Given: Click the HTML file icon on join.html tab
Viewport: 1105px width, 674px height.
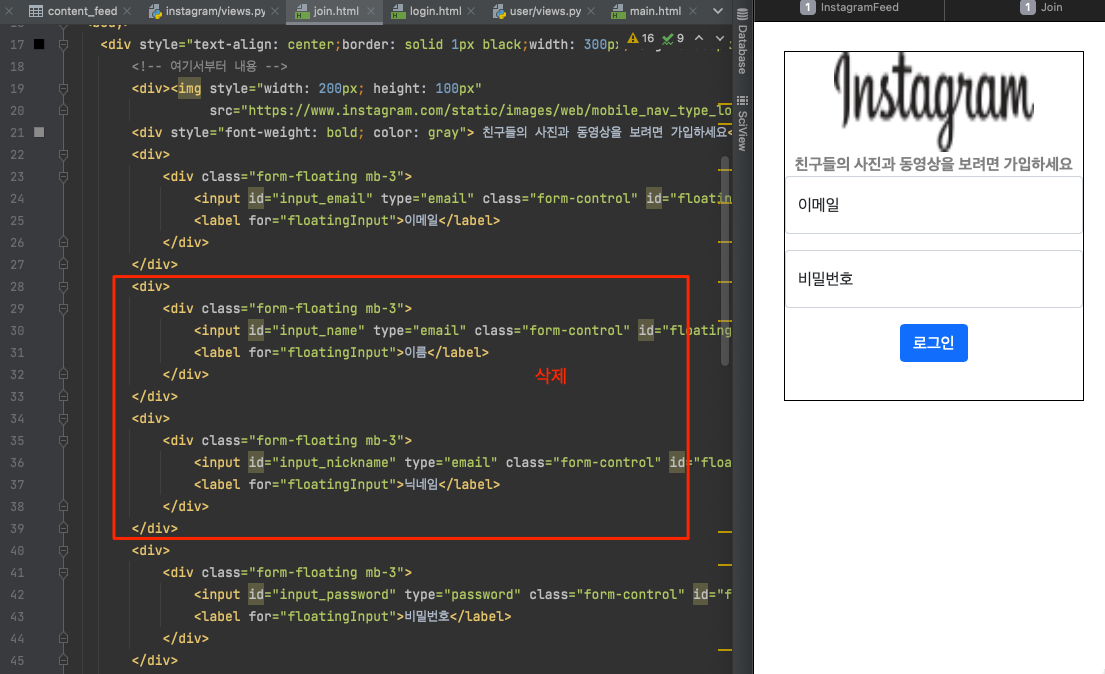Looking at the screenshot, I should pyautogui.click(x=302, y=11).
